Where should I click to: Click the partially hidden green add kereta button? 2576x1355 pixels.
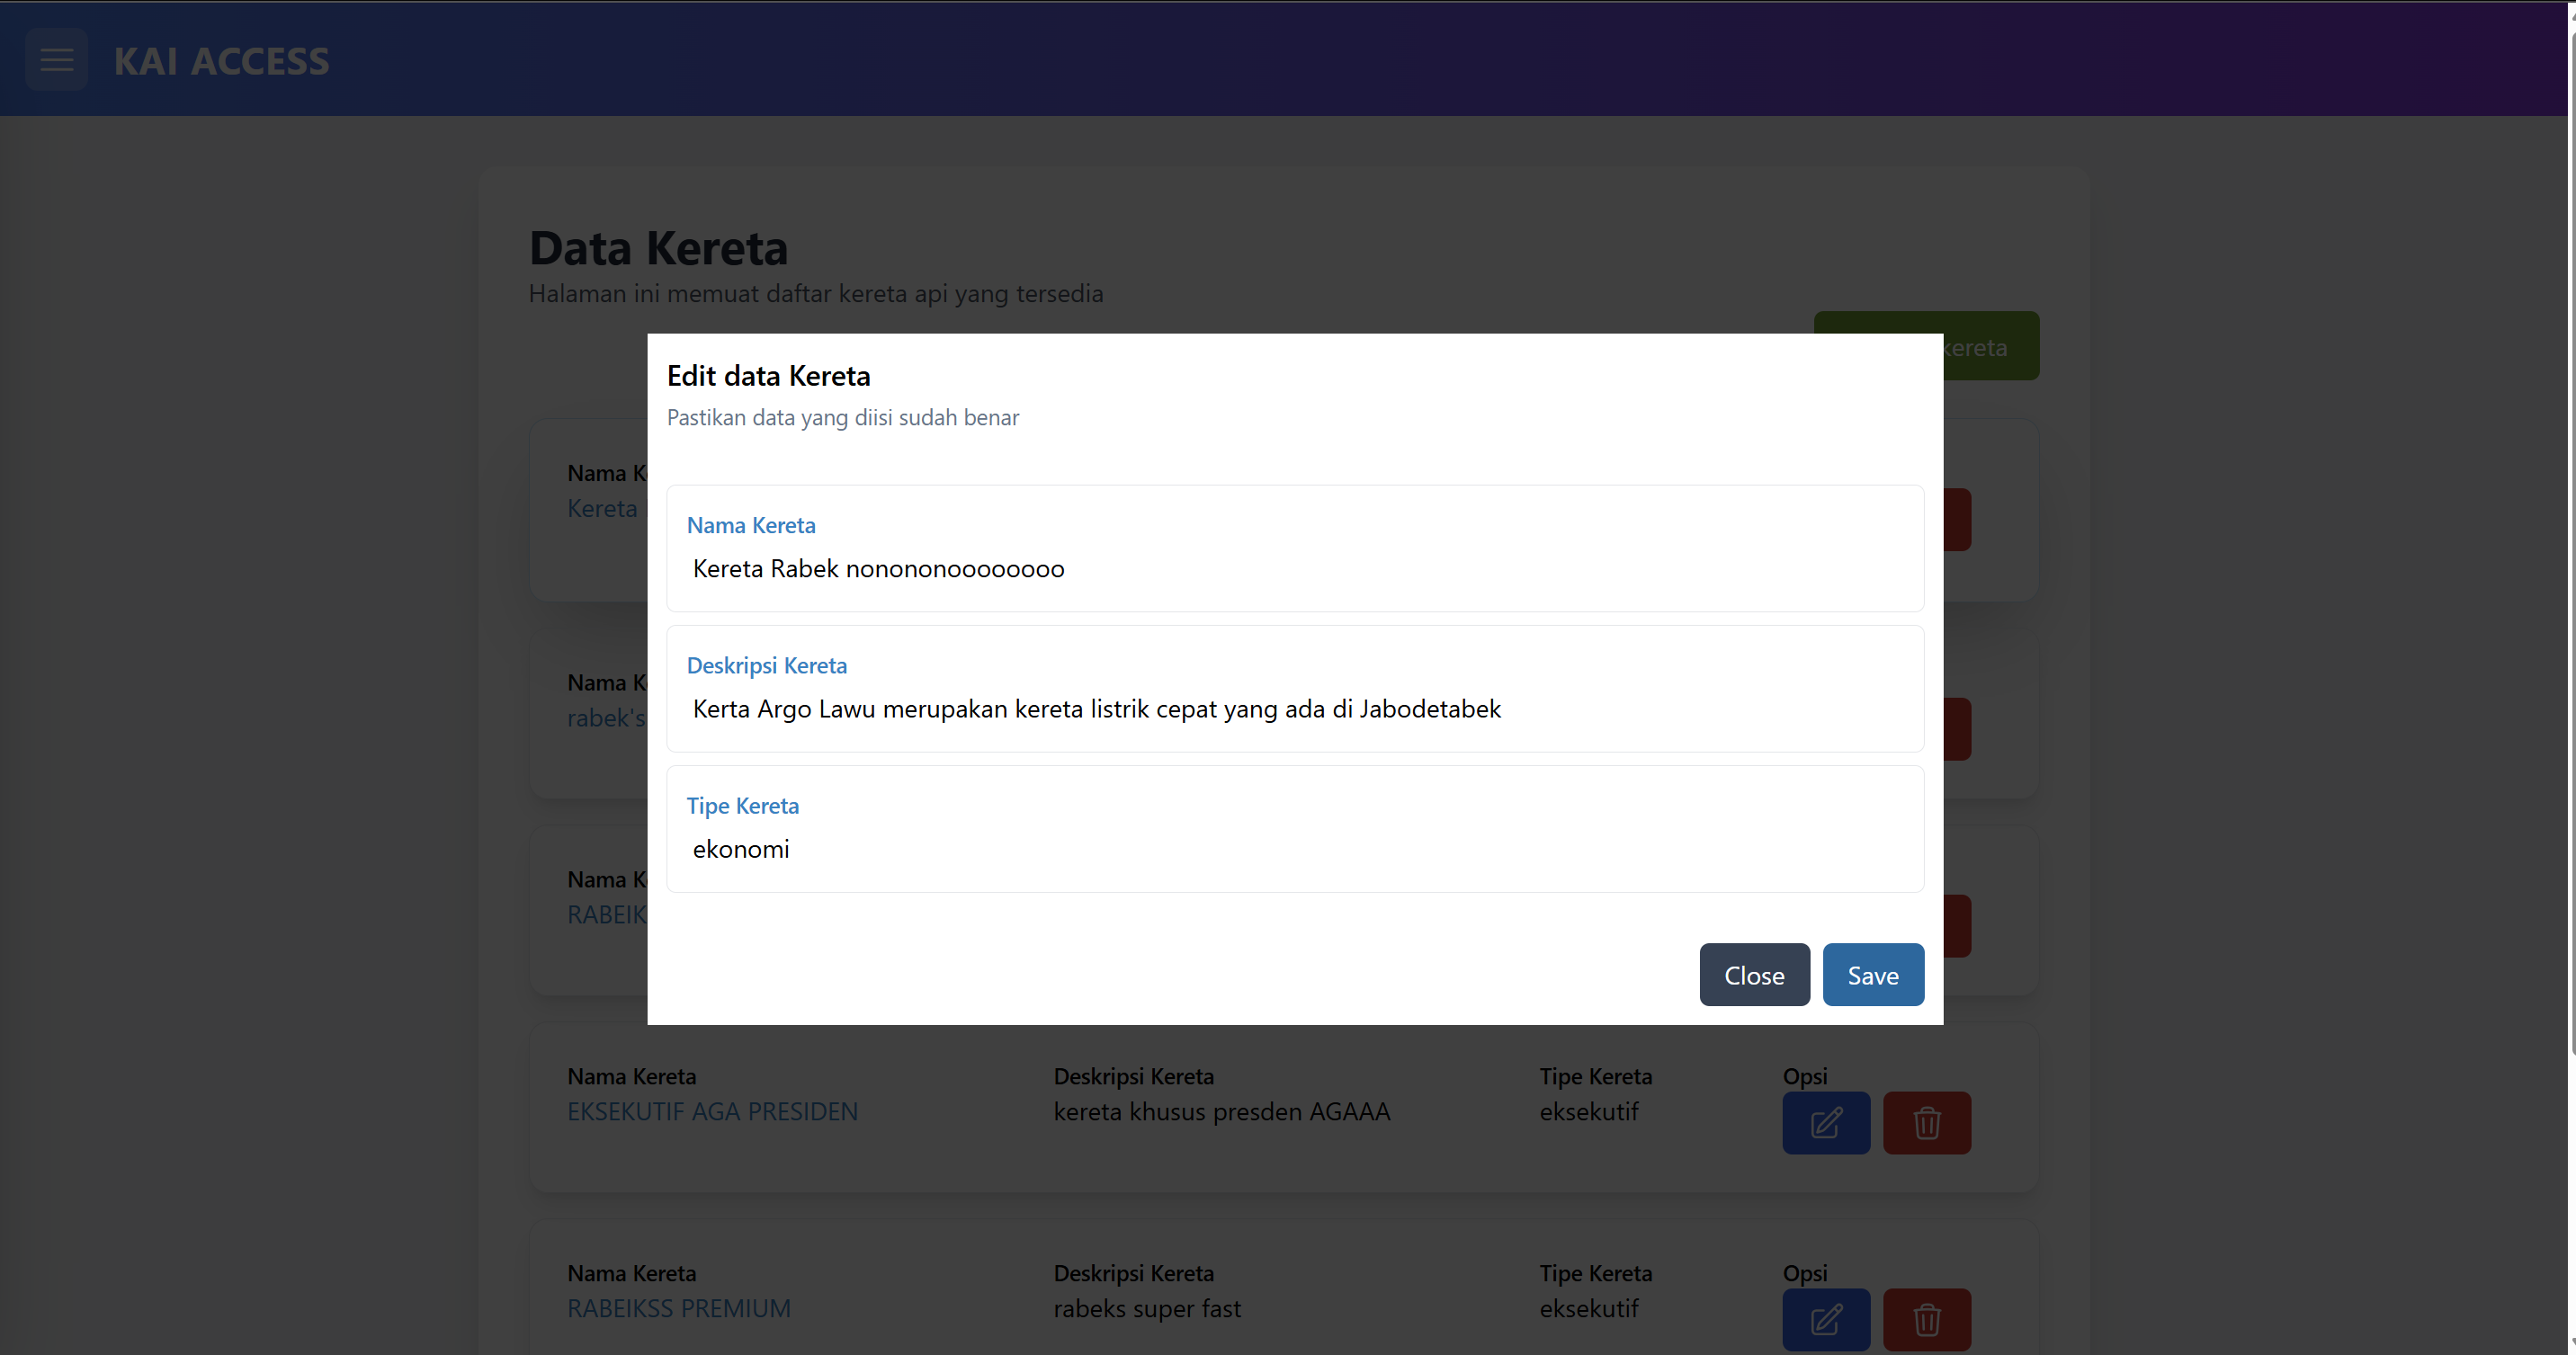point(1990,345)
